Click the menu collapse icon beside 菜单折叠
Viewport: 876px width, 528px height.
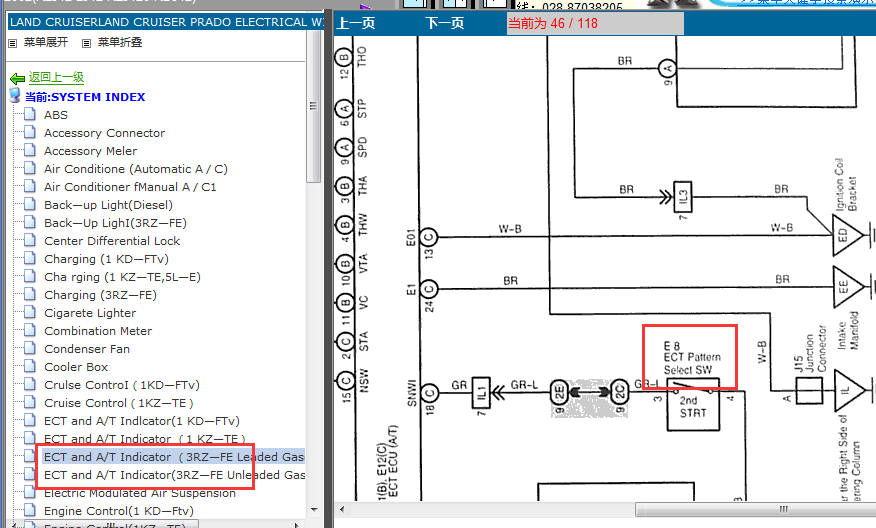(x=86, y=43)
